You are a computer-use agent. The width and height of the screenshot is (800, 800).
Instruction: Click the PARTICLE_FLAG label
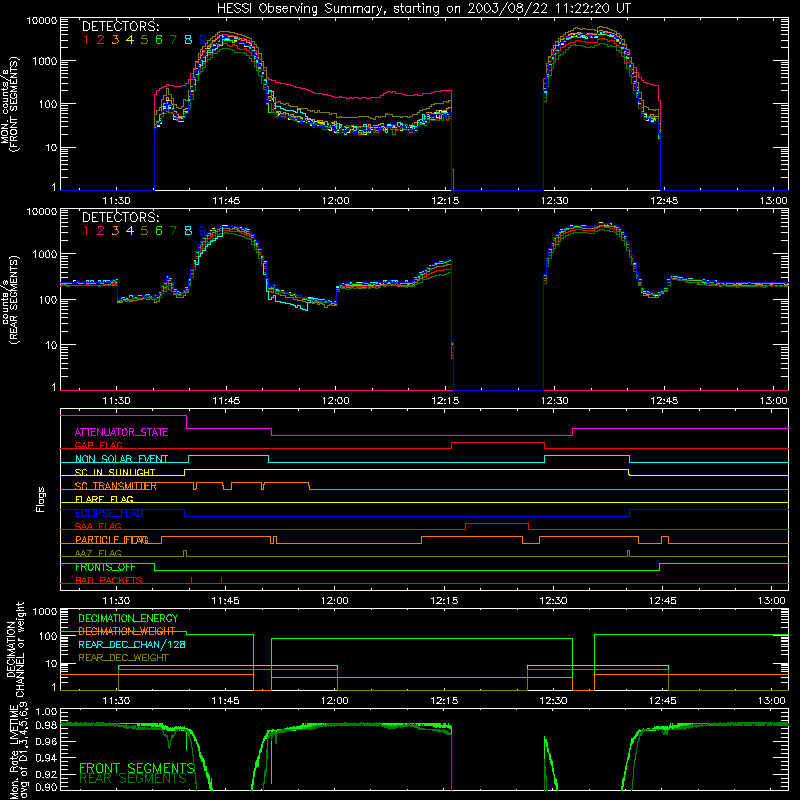point(112,540)
